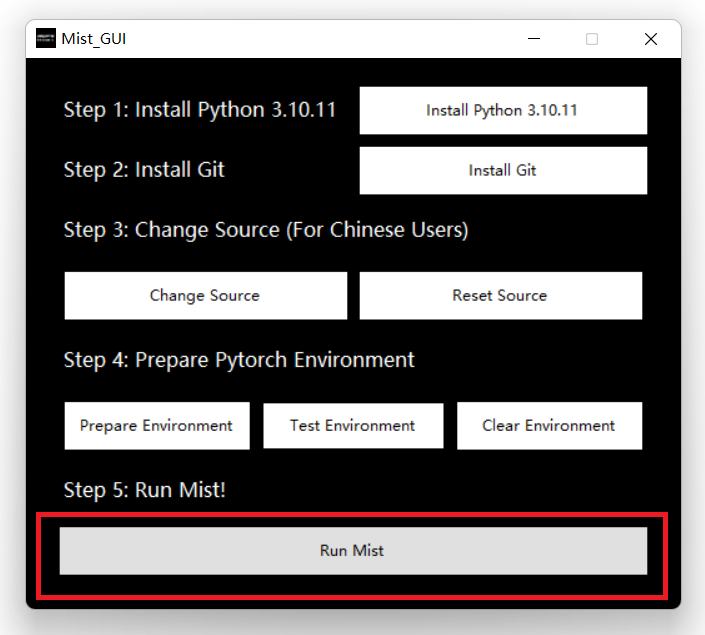
Task: Click the Mist_GUI app icon in title bar
Action: 46,38
